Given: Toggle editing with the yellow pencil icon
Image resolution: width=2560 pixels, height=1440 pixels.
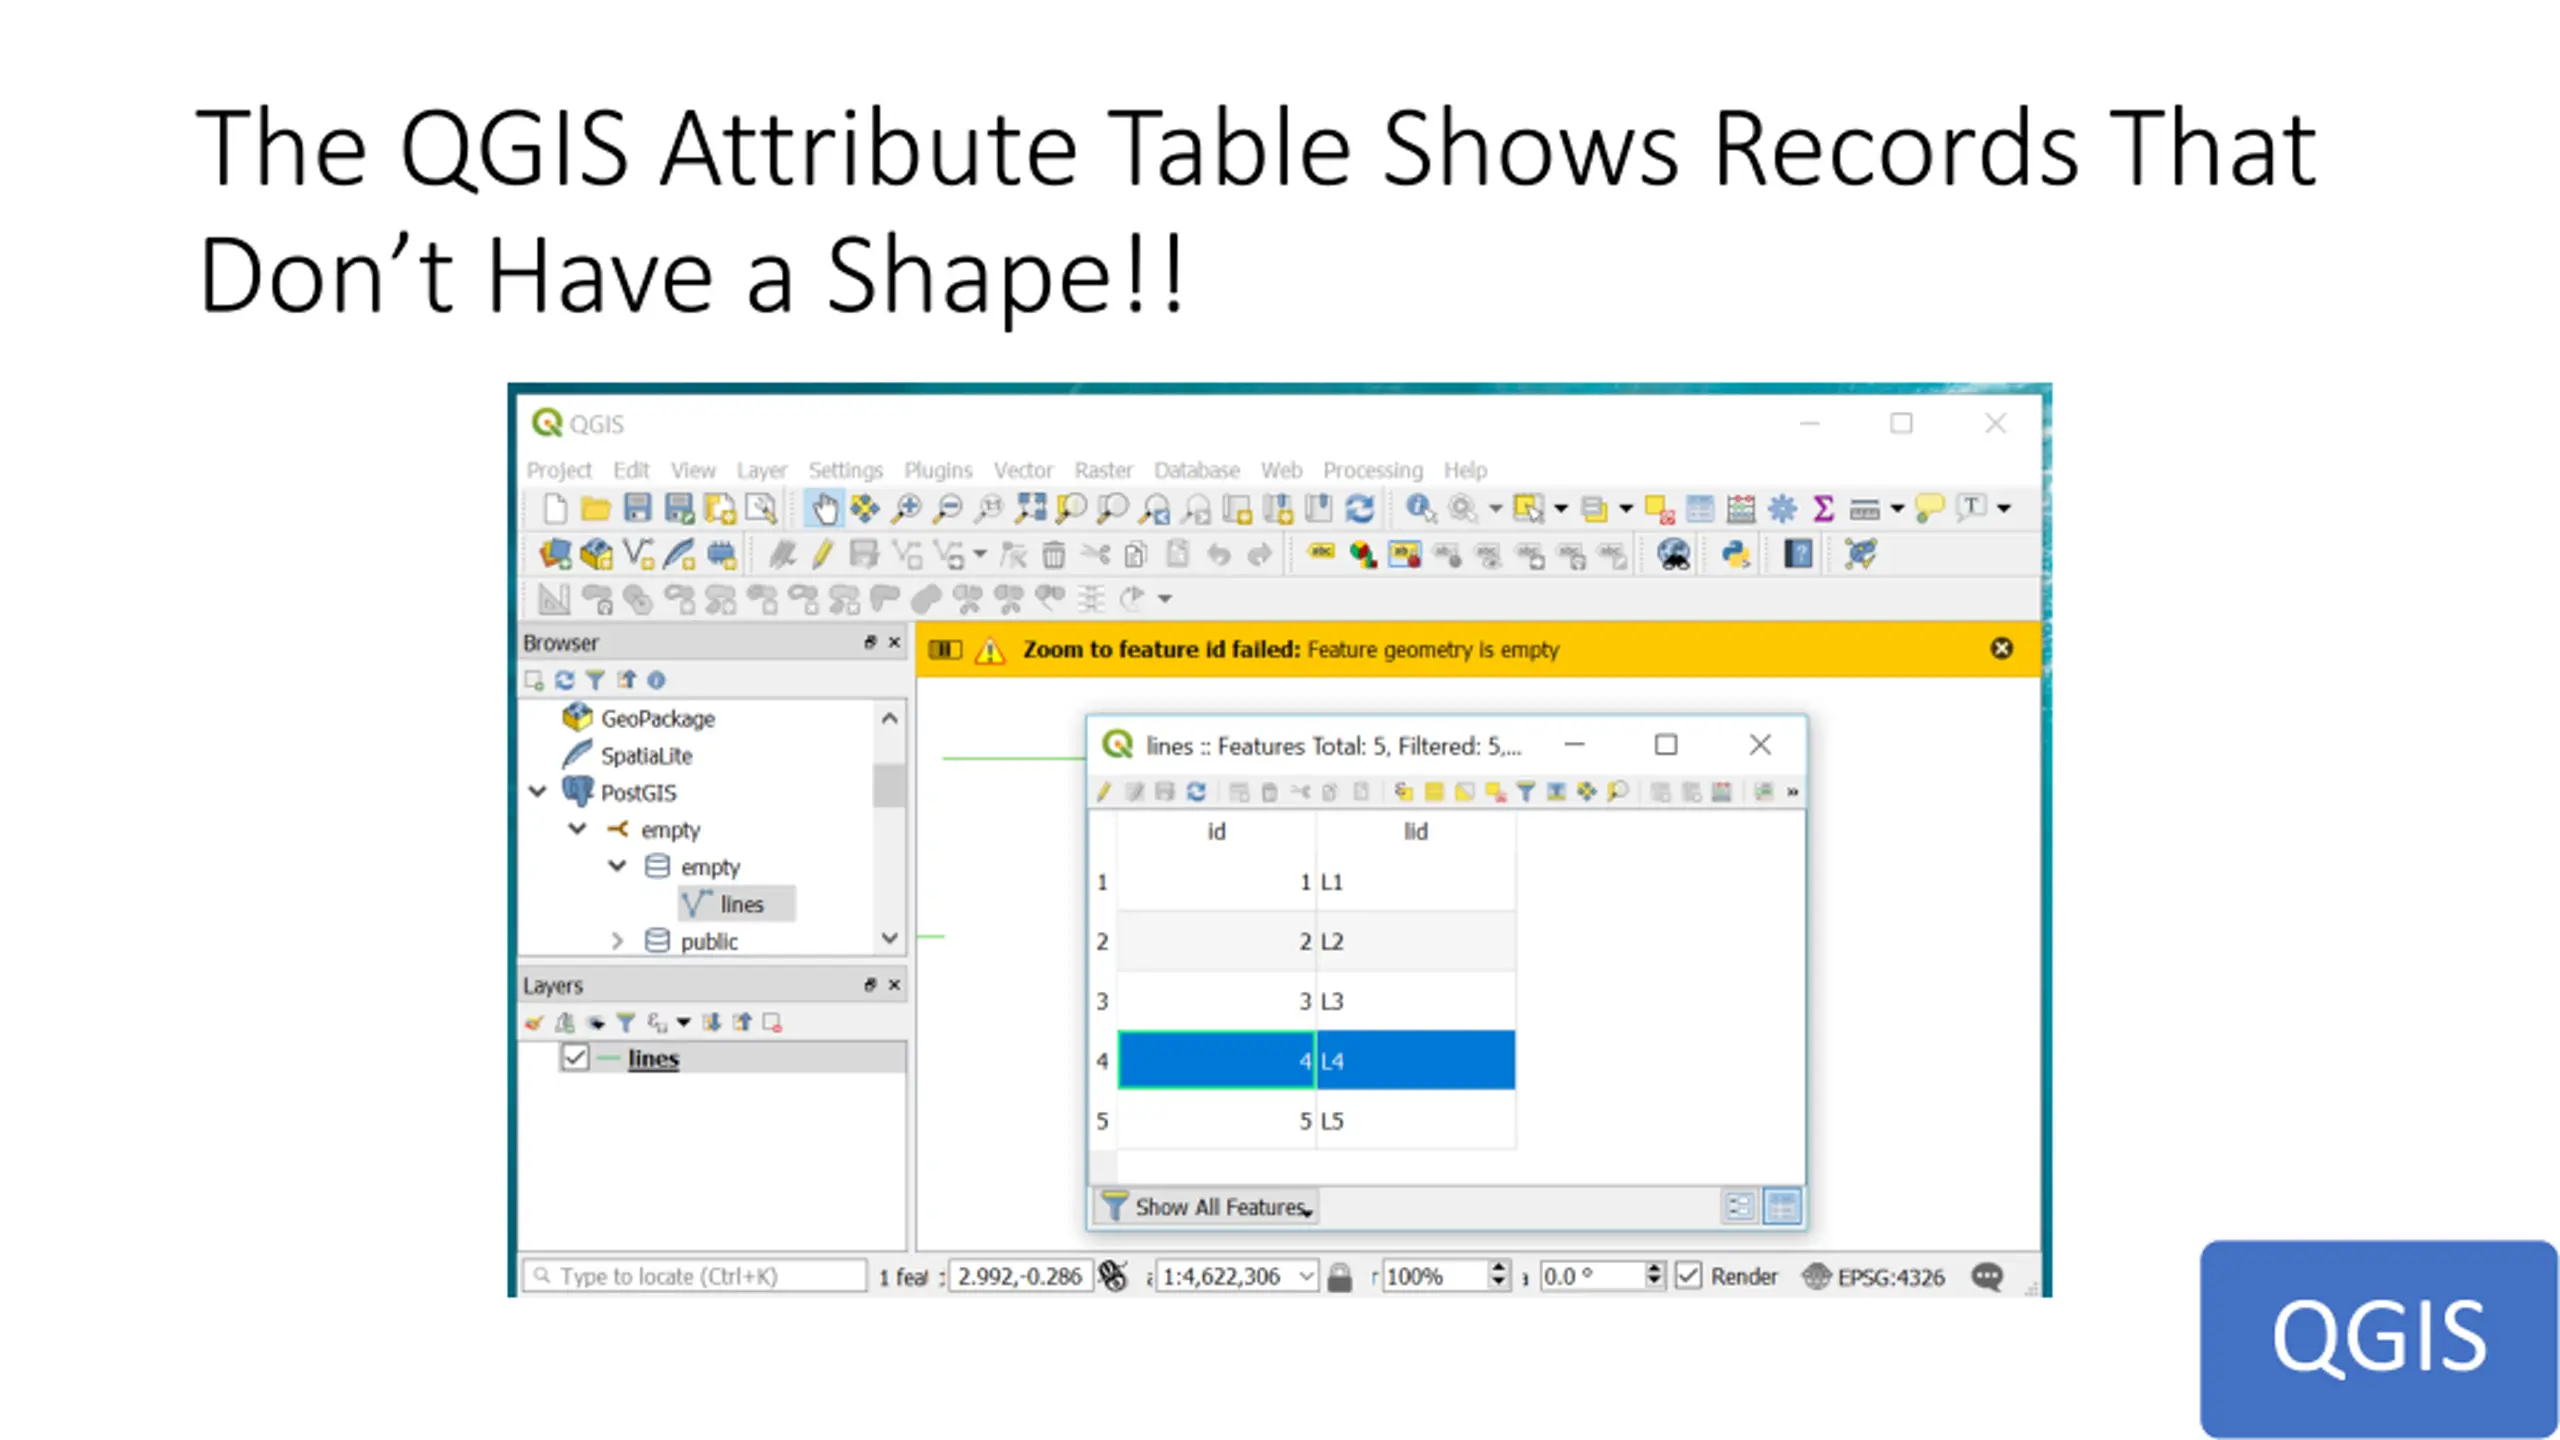Looking at the screenshot, I should tap(822, 554).
